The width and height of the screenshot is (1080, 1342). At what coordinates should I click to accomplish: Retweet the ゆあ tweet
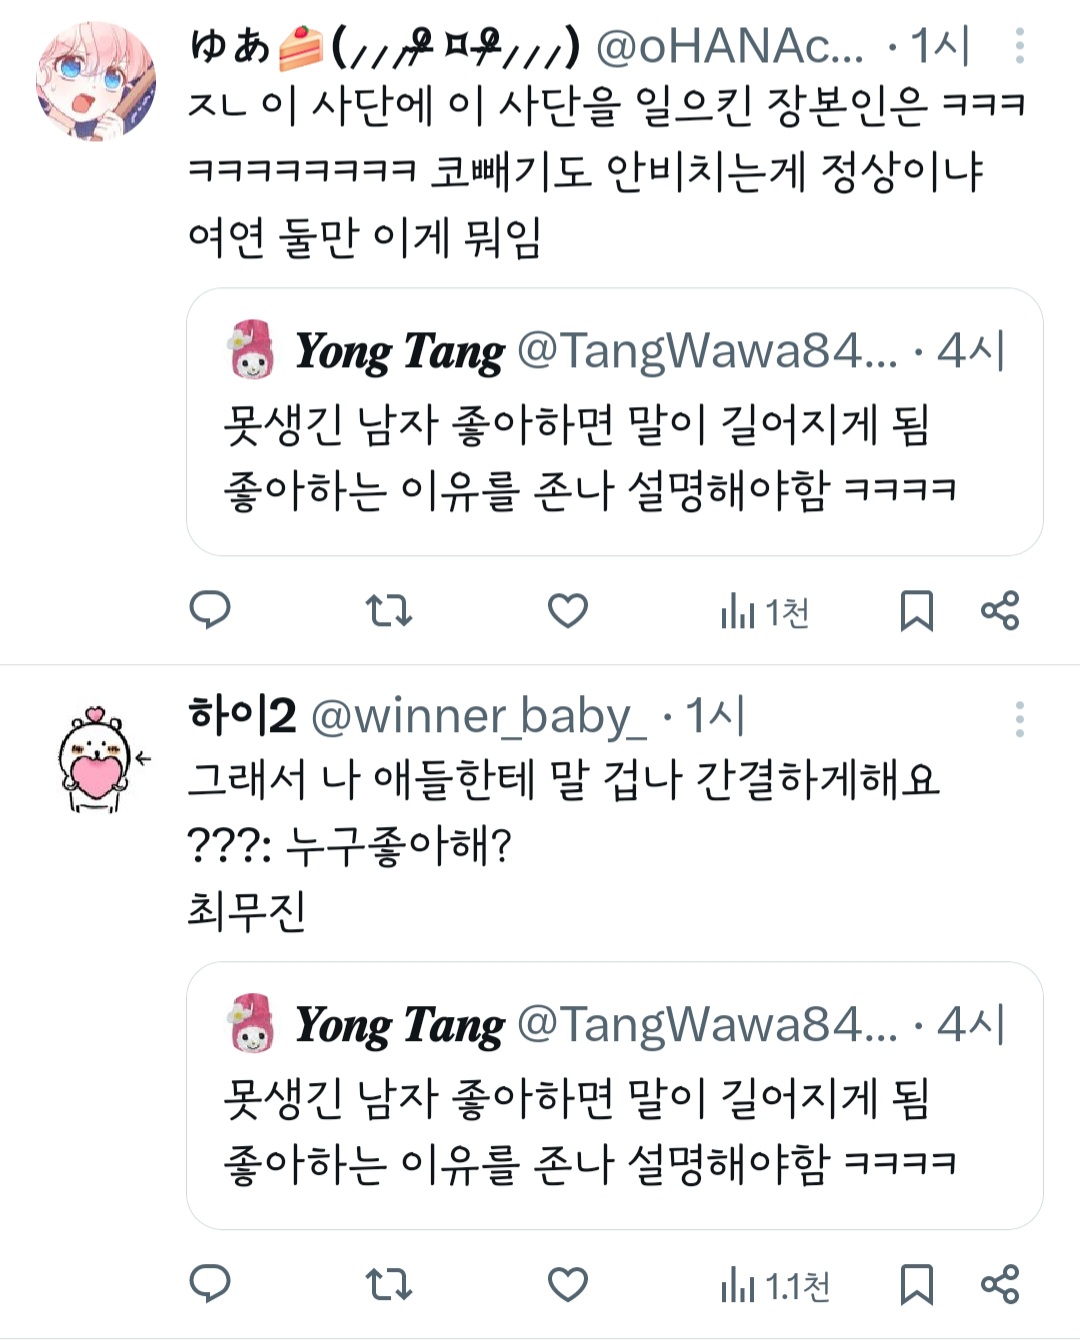tap(388, 610)
